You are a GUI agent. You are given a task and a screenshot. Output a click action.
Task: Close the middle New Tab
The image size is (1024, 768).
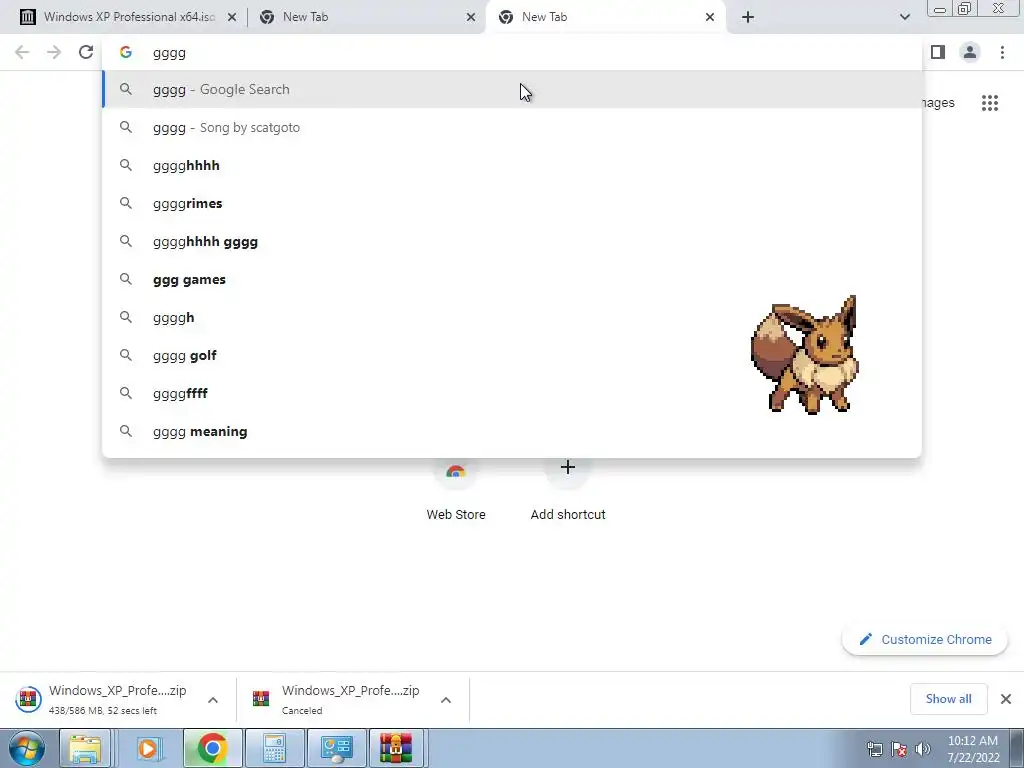471,17
